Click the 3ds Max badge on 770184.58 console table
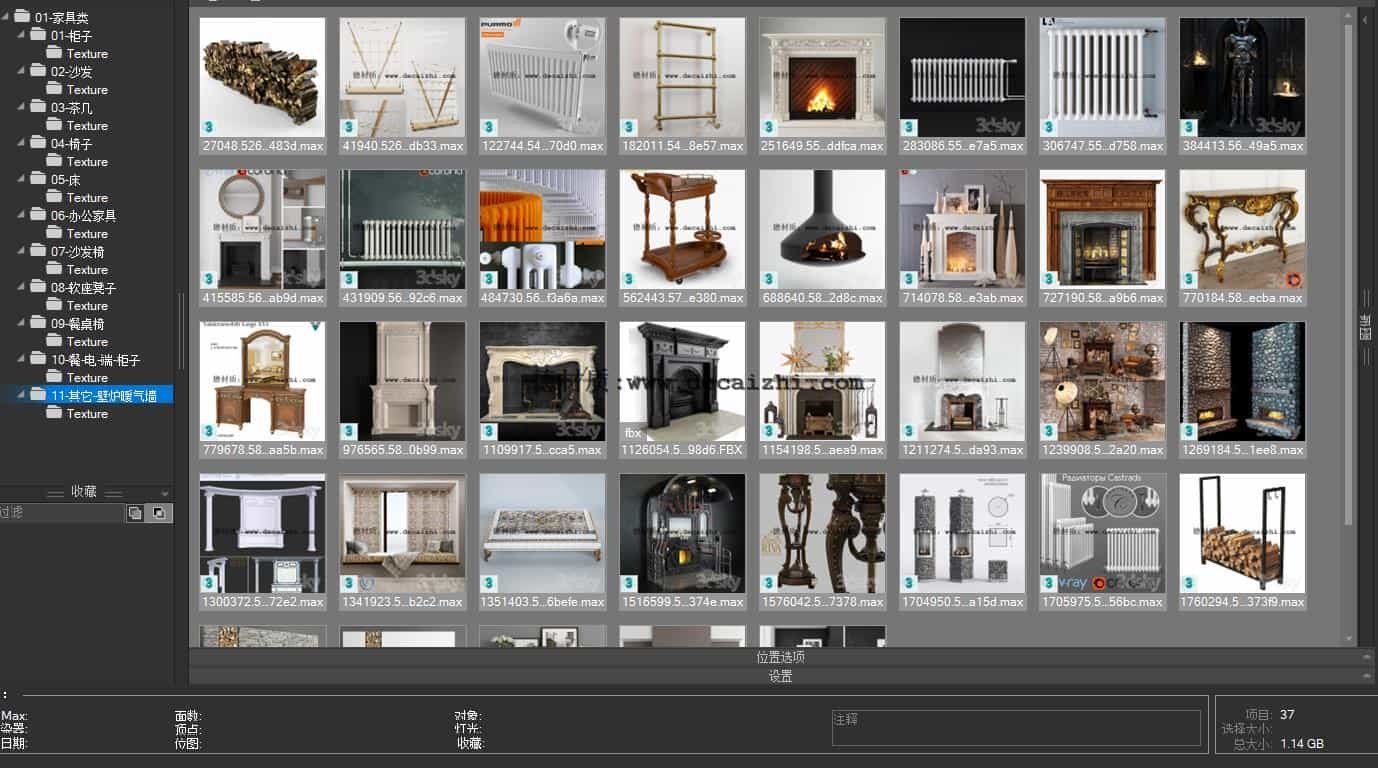1378x768 pixels. (x=1188, y=279)
